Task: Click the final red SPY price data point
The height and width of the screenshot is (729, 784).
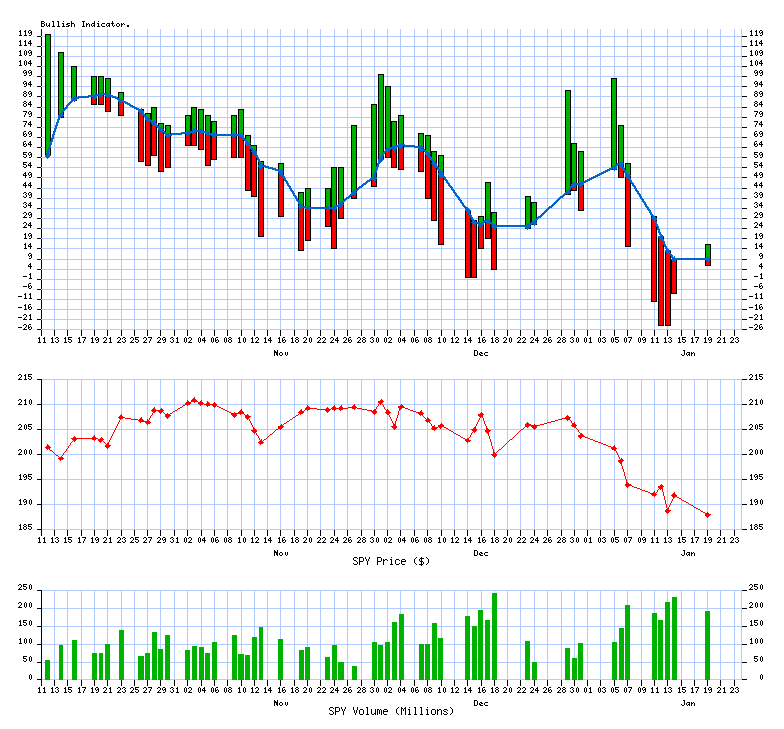Action: click(708, 515)
